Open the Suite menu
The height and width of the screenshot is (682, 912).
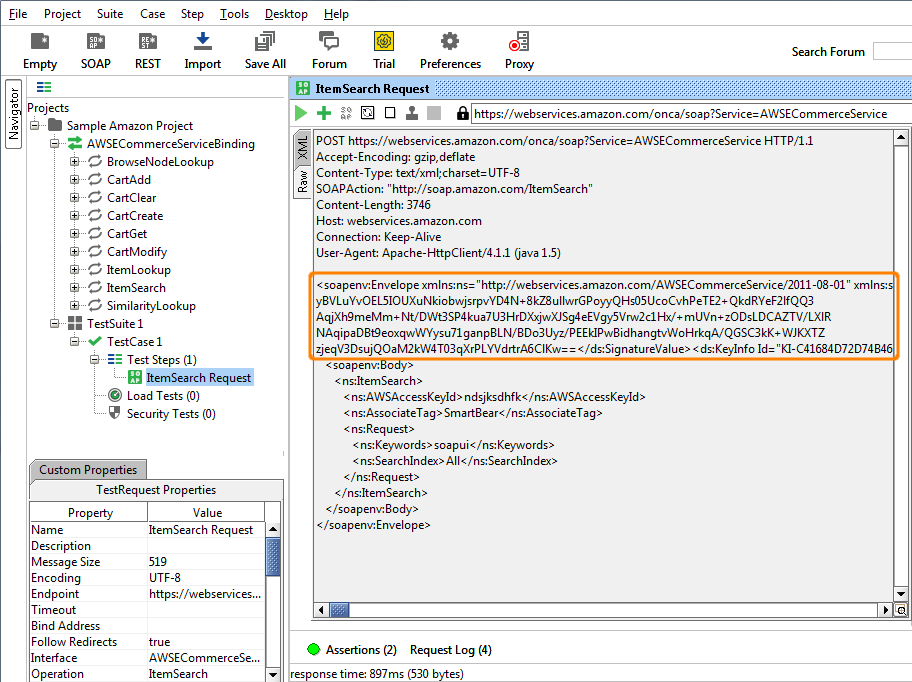point(110,13)
